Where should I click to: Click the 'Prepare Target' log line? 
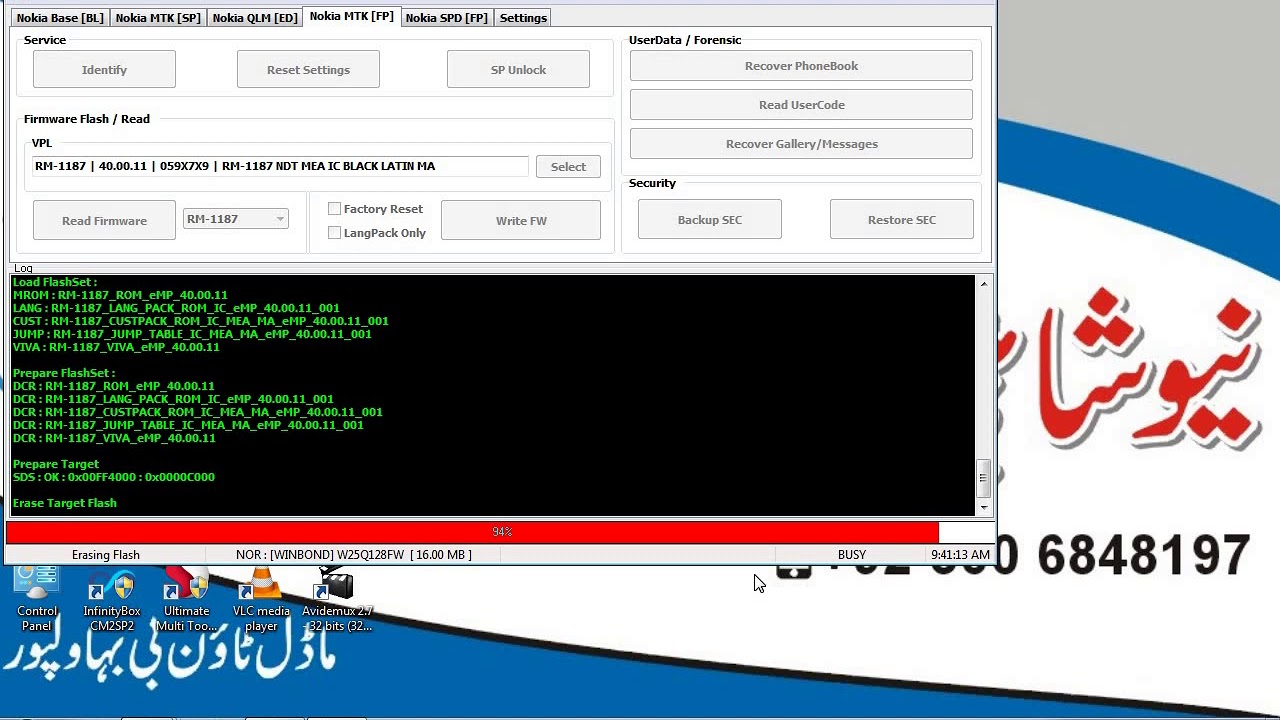pyautogui.click(x=56, y=465)
